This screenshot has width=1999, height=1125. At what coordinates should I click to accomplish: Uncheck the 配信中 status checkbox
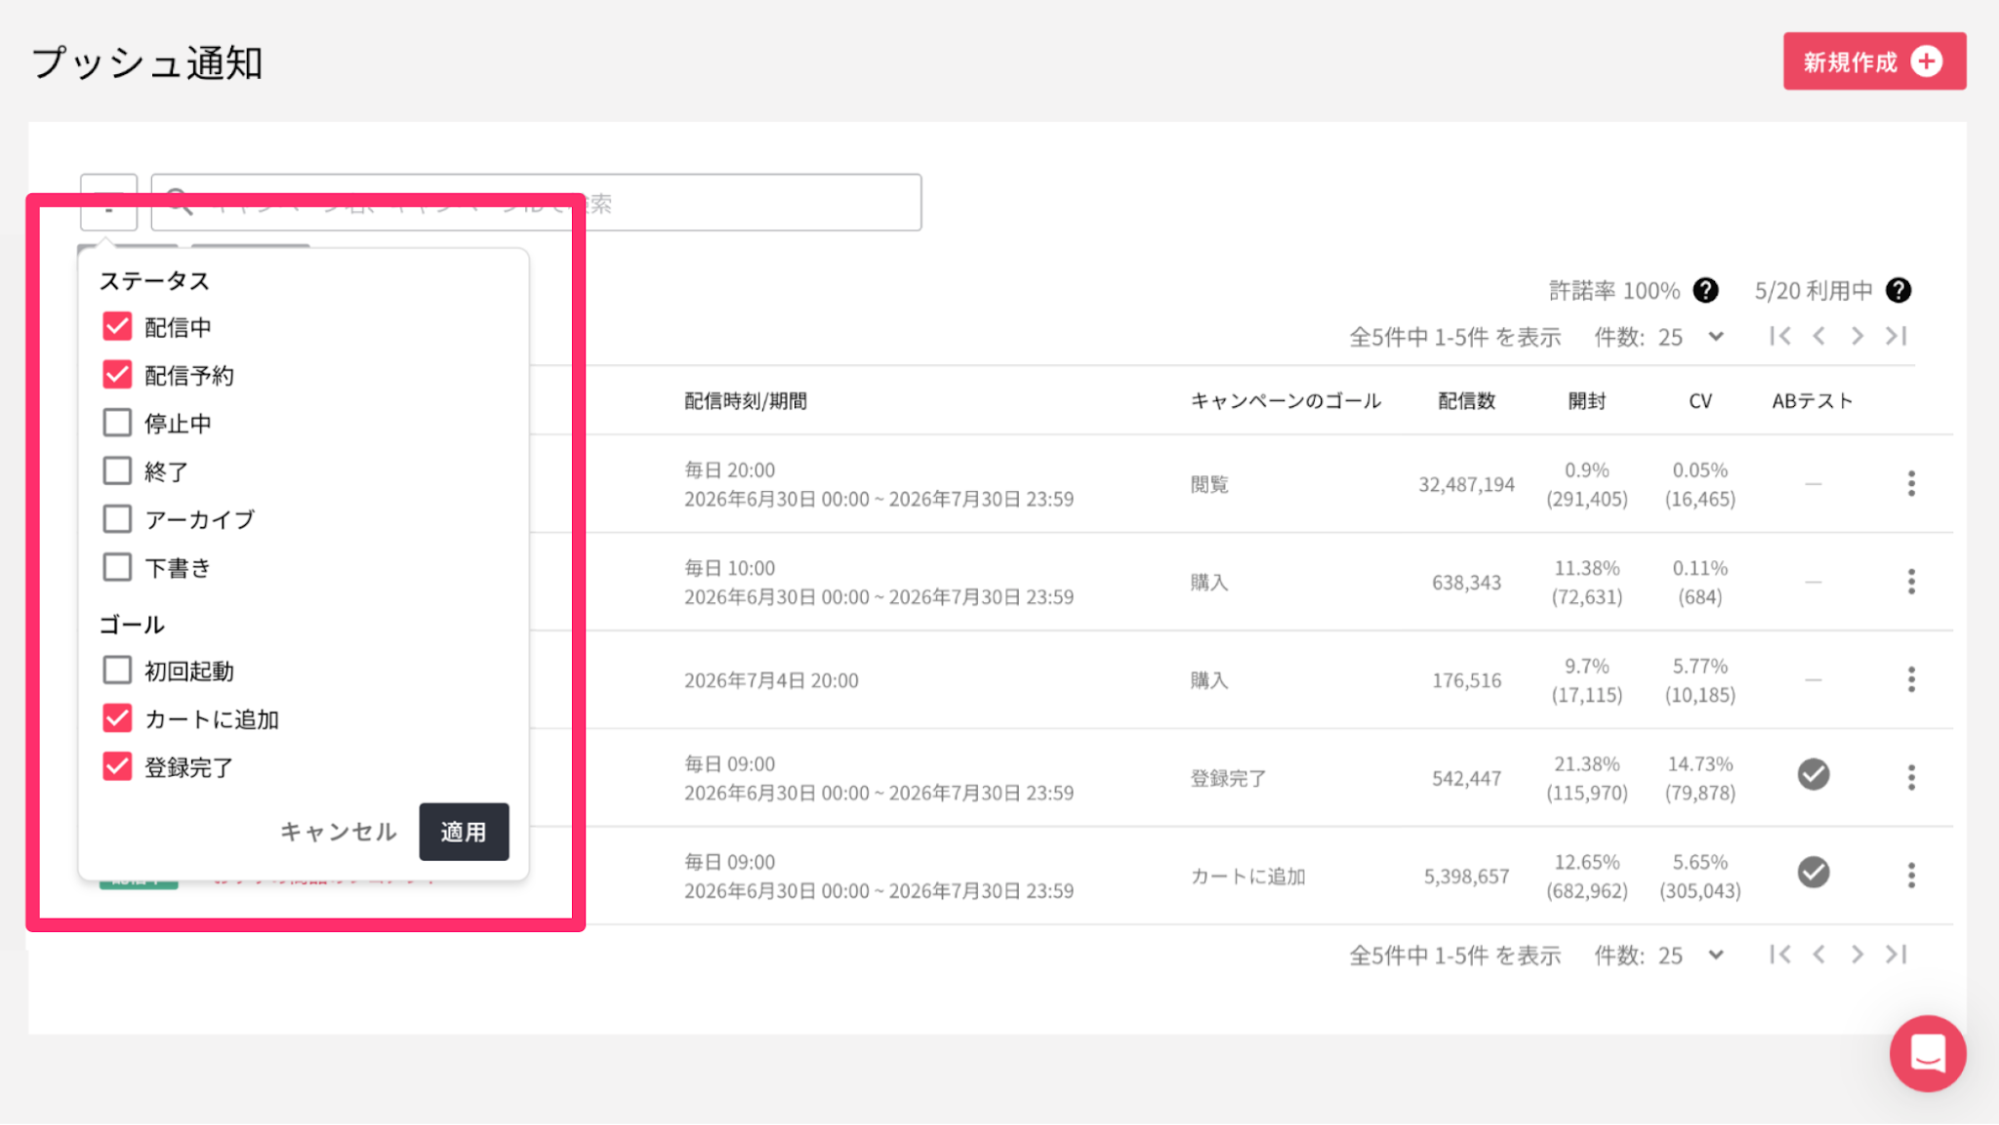point(117,327)
